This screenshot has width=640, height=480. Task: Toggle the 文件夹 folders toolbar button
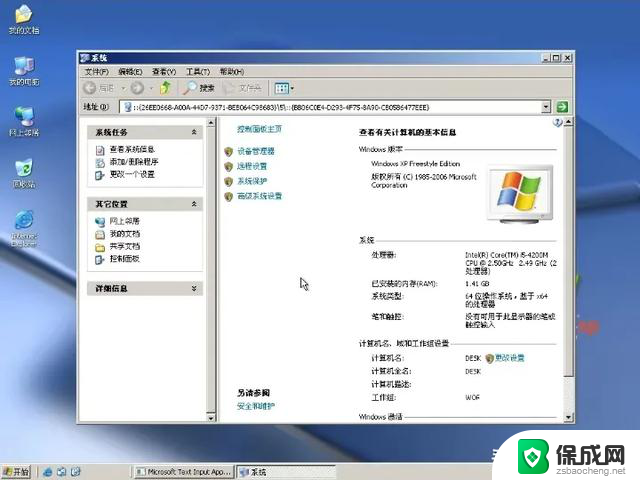(242, 88)
